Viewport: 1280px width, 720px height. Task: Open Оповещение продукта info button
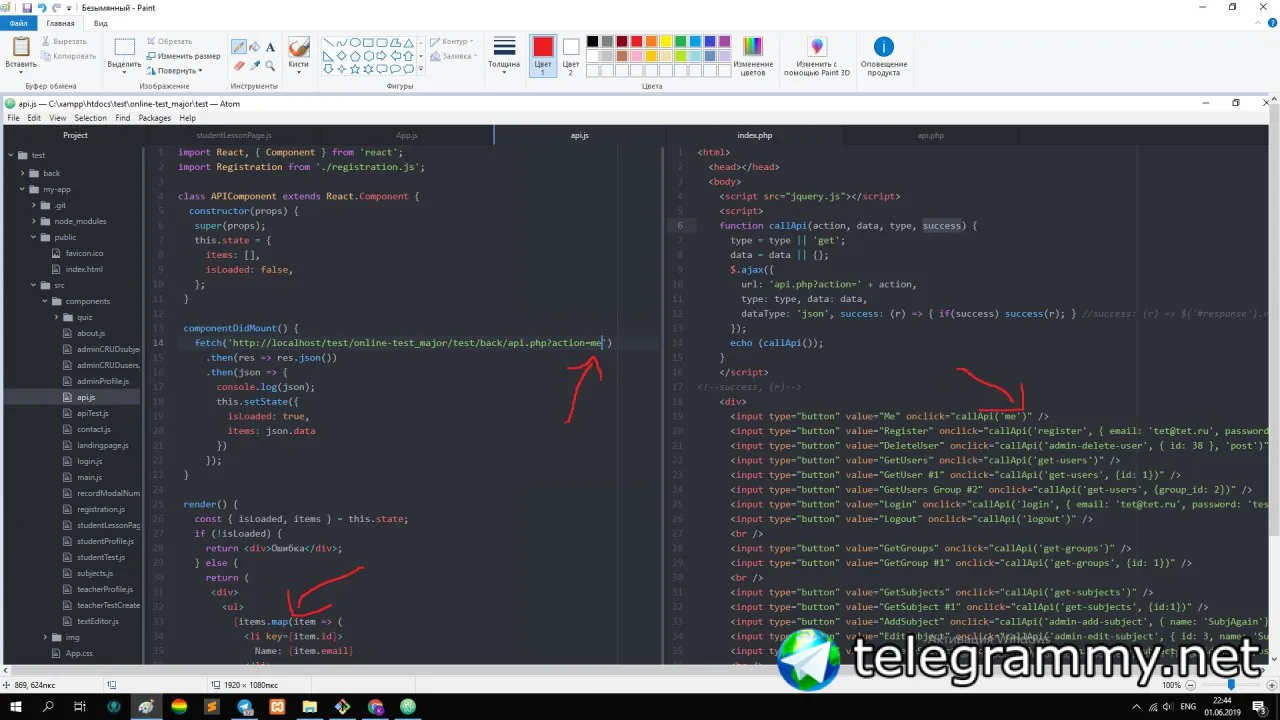click(x=884, y=56)
